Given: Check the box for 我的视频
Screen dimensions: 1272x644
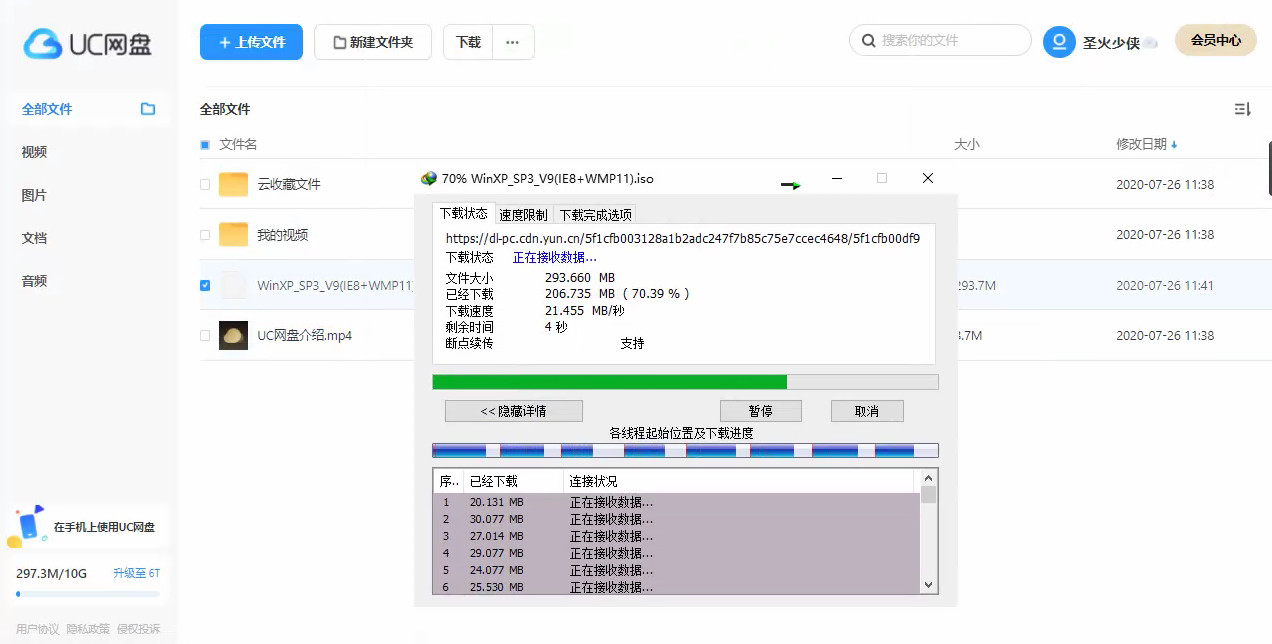Looking at the screenshot, I should pyautogui.click(x=205, y=235).
